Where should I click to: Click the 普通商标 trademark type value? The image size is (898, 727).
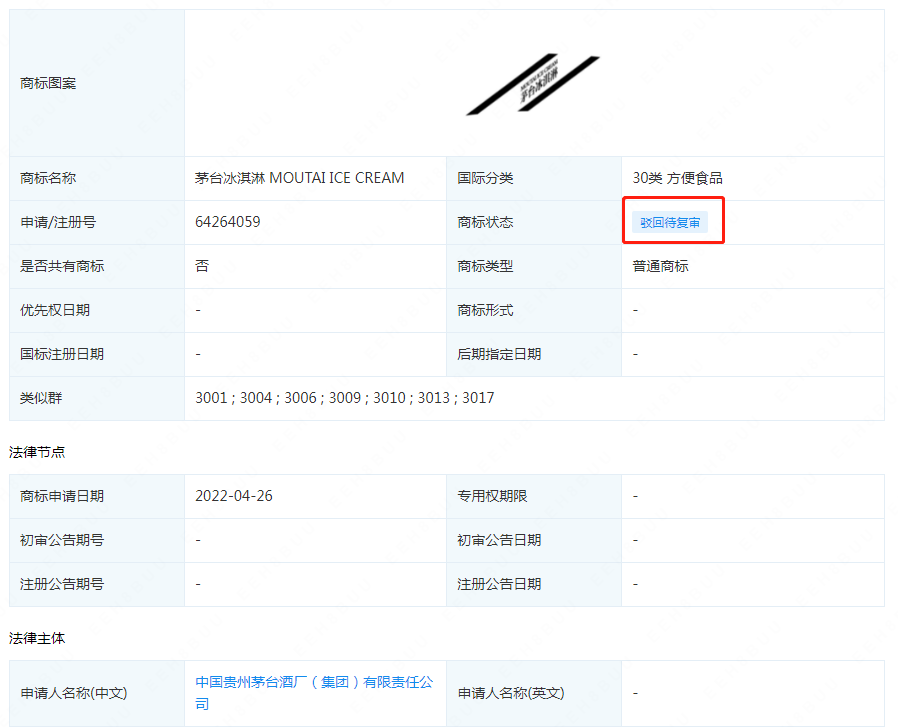[x=660, y=266]
